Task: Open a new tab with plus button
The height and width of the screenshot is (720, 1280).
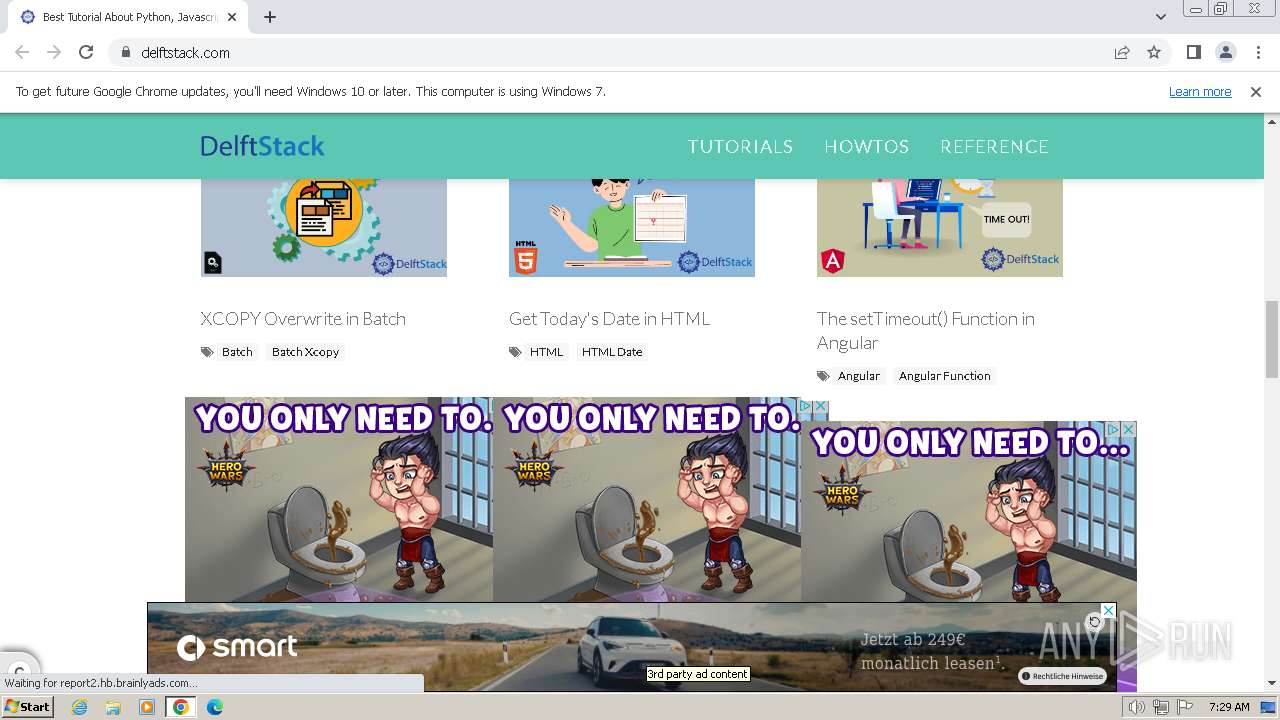Action: [x=270, y=17]
